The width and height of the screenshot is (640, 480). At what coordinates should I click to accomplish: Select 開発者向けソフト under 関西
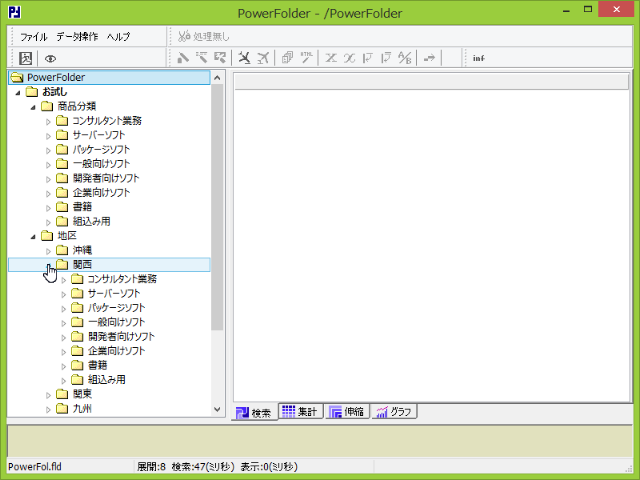(121, 336)
